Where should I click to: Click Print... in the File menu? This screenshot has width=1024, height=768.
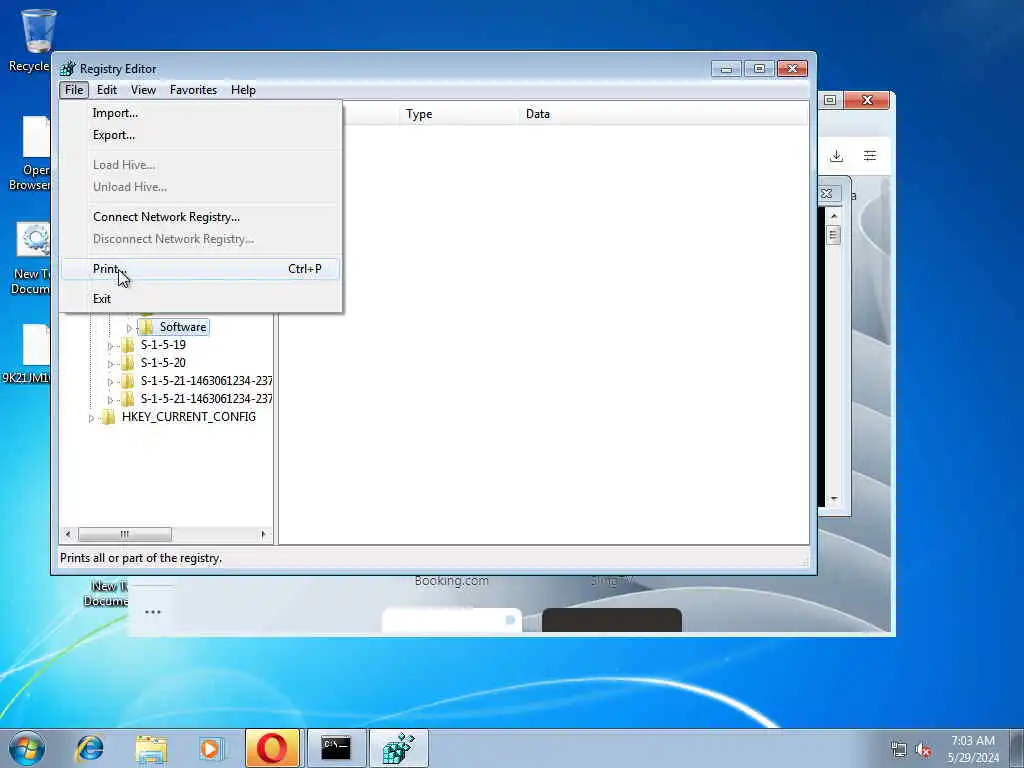point(200,268)
